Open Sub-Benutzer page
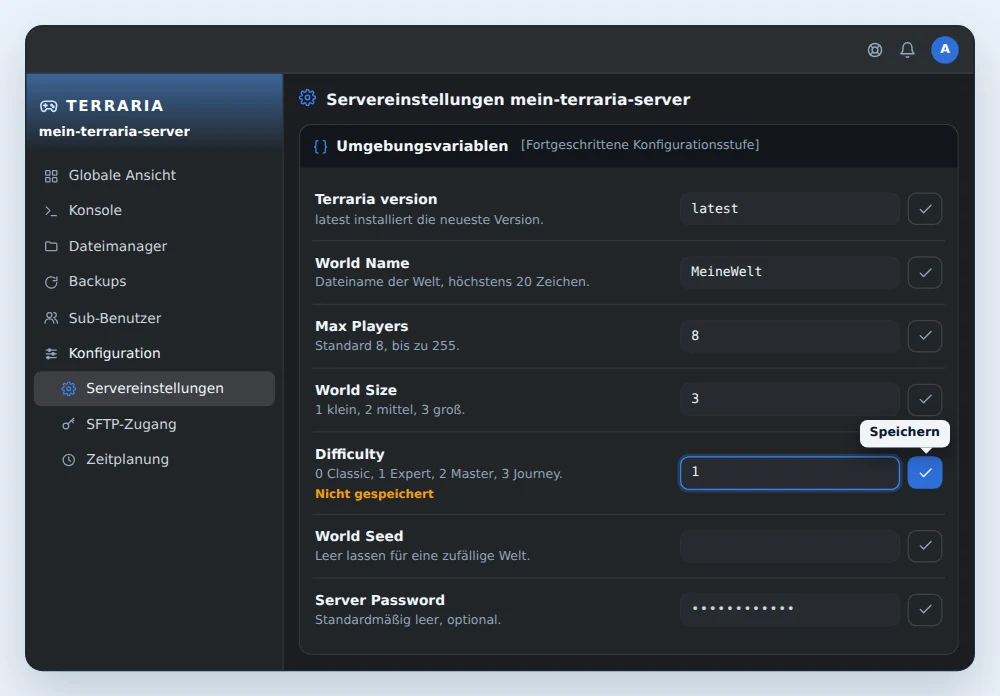The width and height of the screenshot is (1000, 696). (x=154, y=318)
